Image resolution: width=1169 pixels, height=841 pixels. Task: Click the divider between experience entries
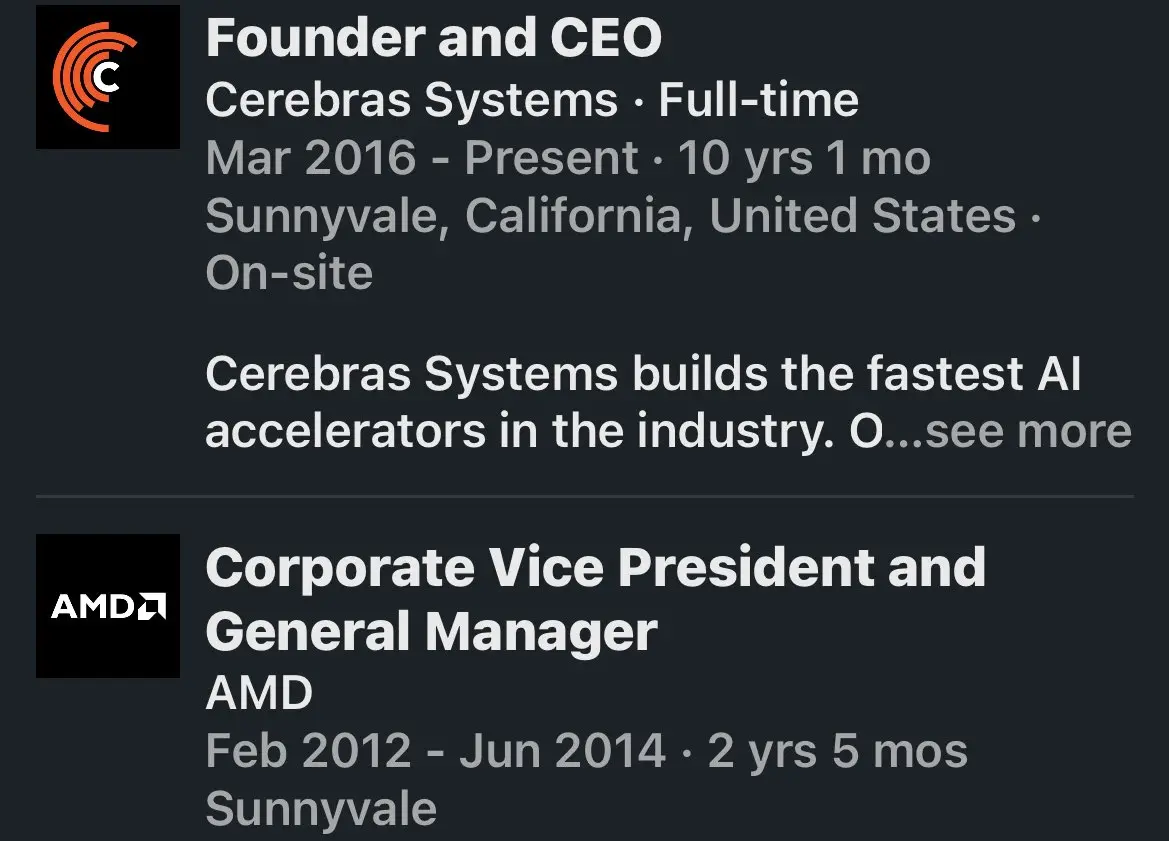(585, 496)
